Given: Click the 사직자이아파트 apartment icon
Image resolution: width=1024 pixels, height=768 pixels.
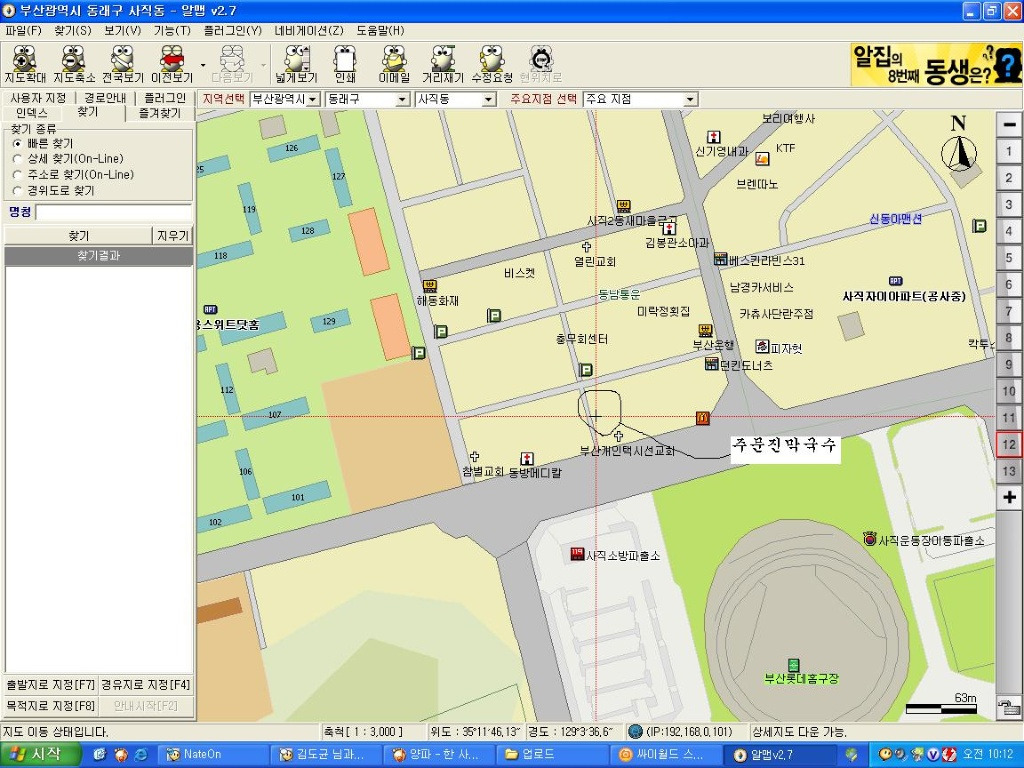Looking at the screenshot, I should point(896,281).
